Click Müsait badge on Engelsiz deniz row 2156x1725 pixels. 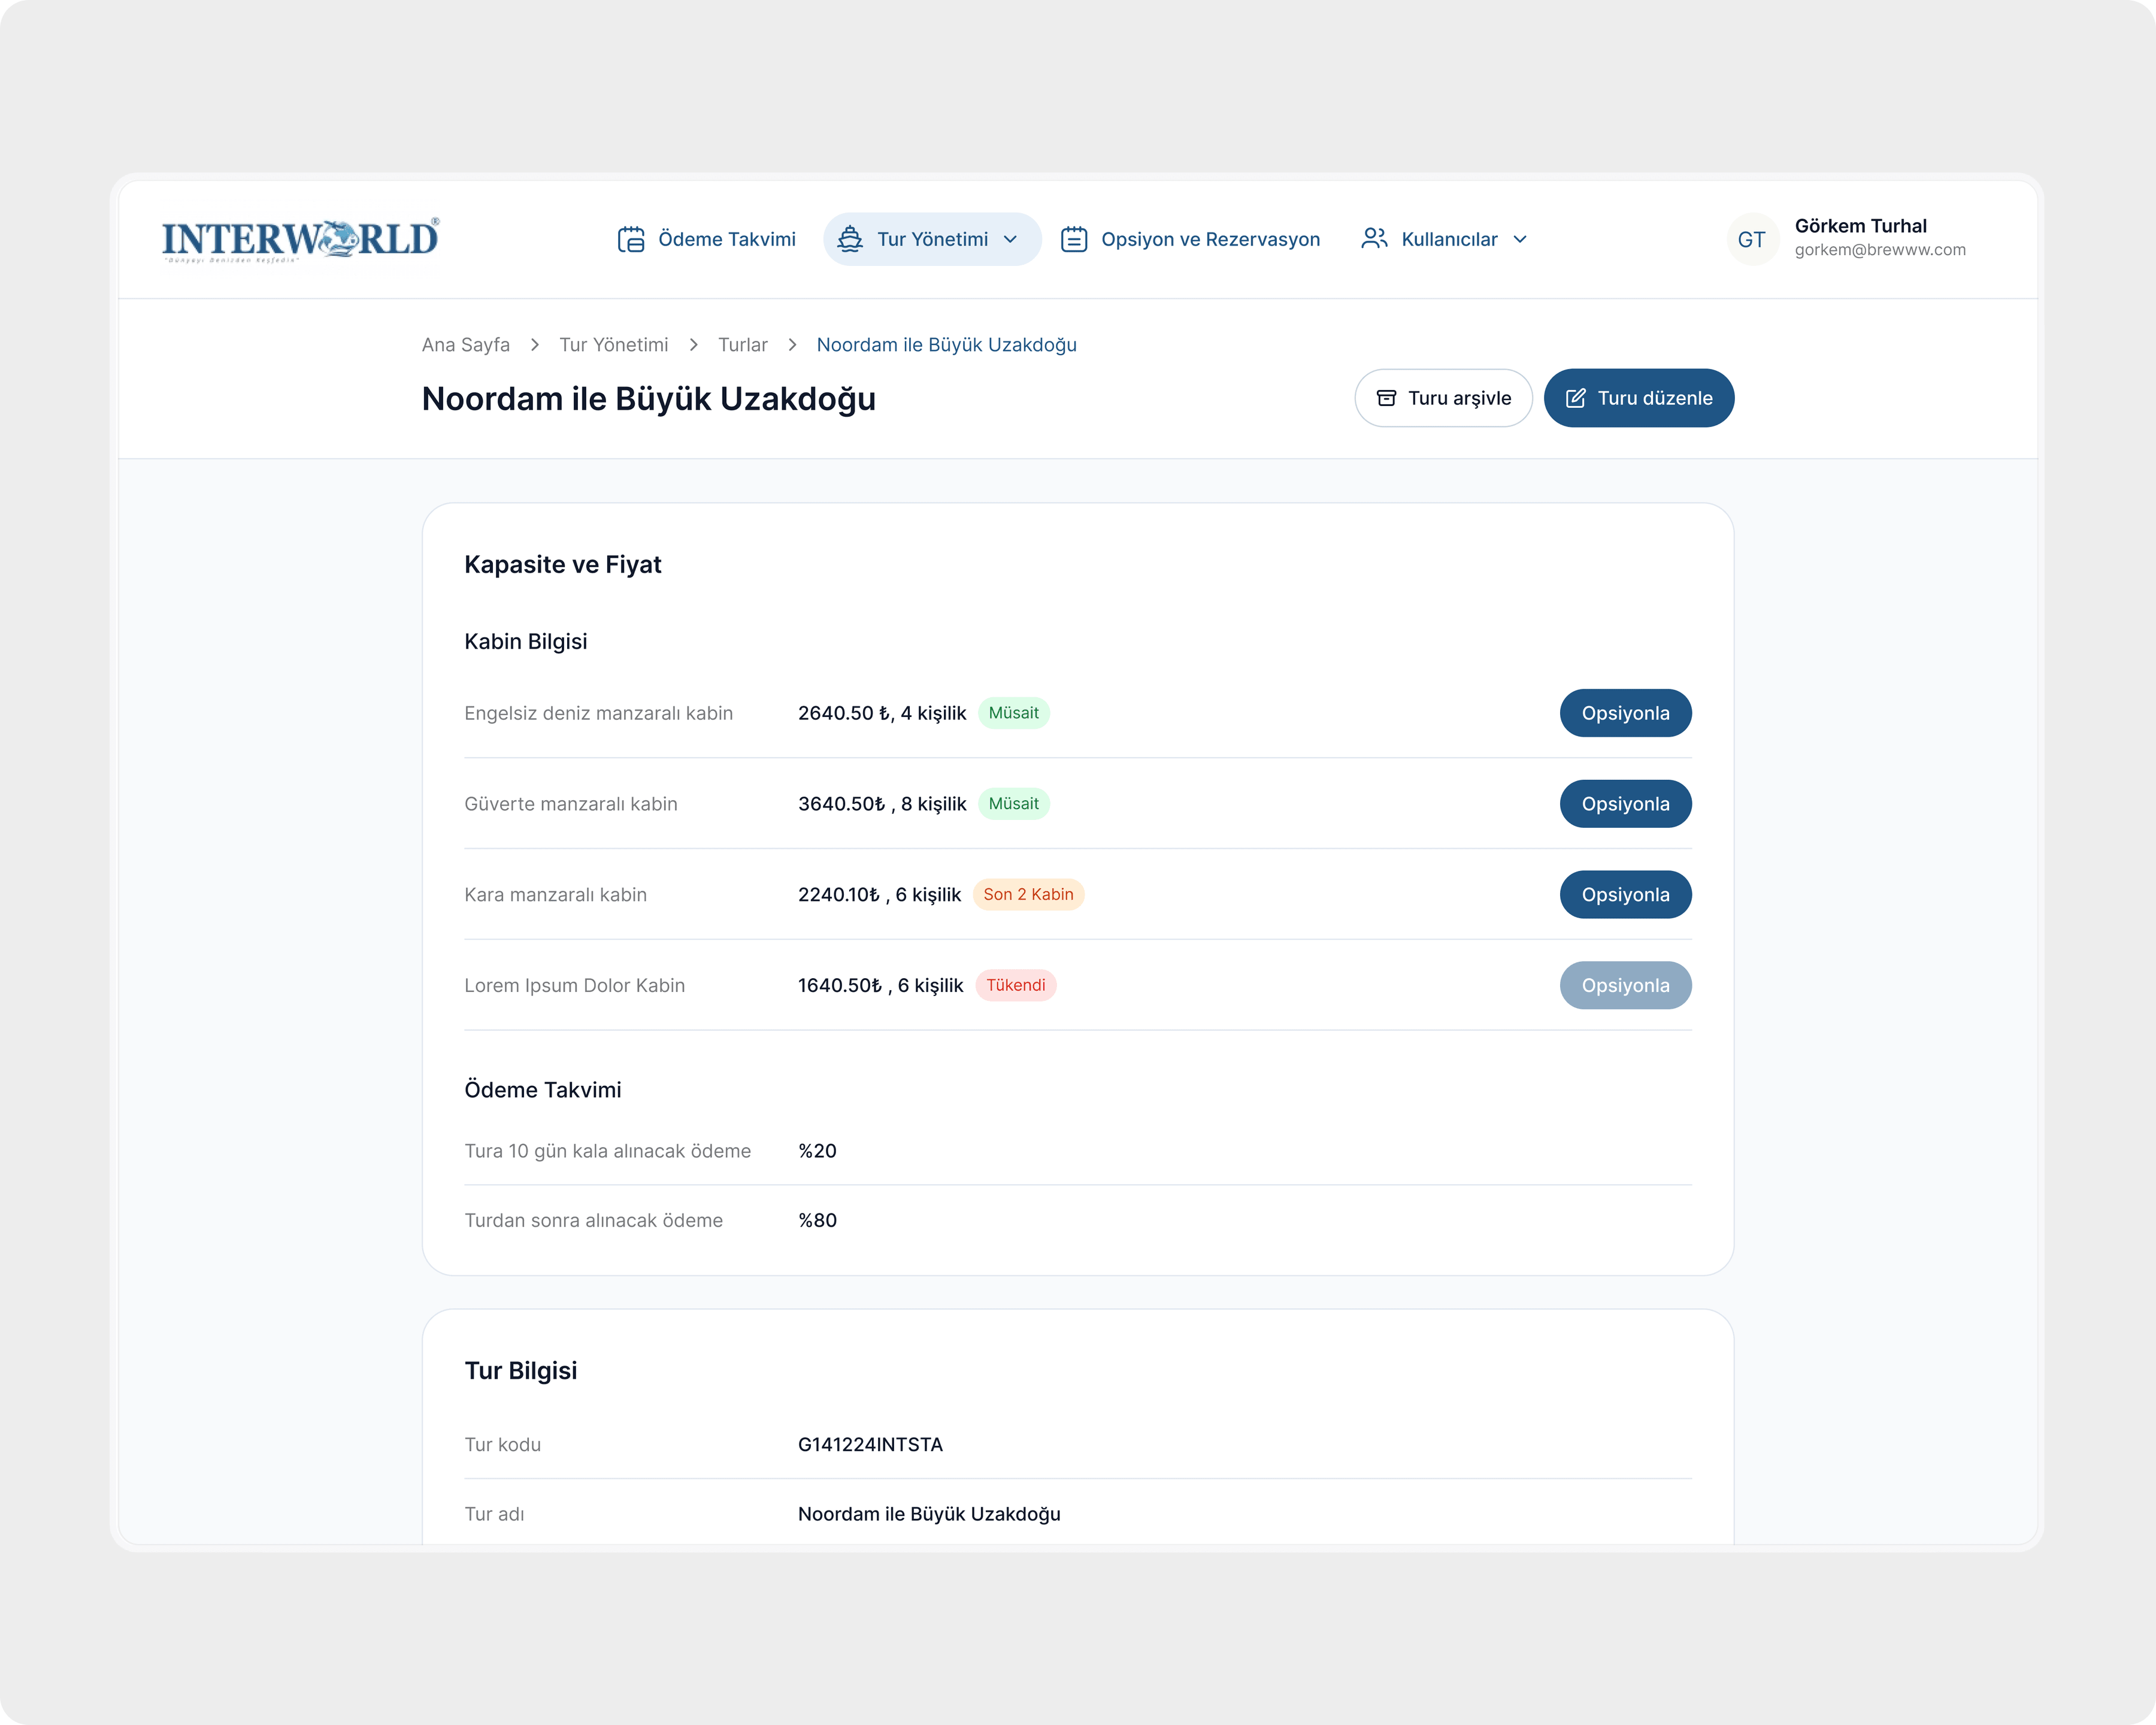1014,713
